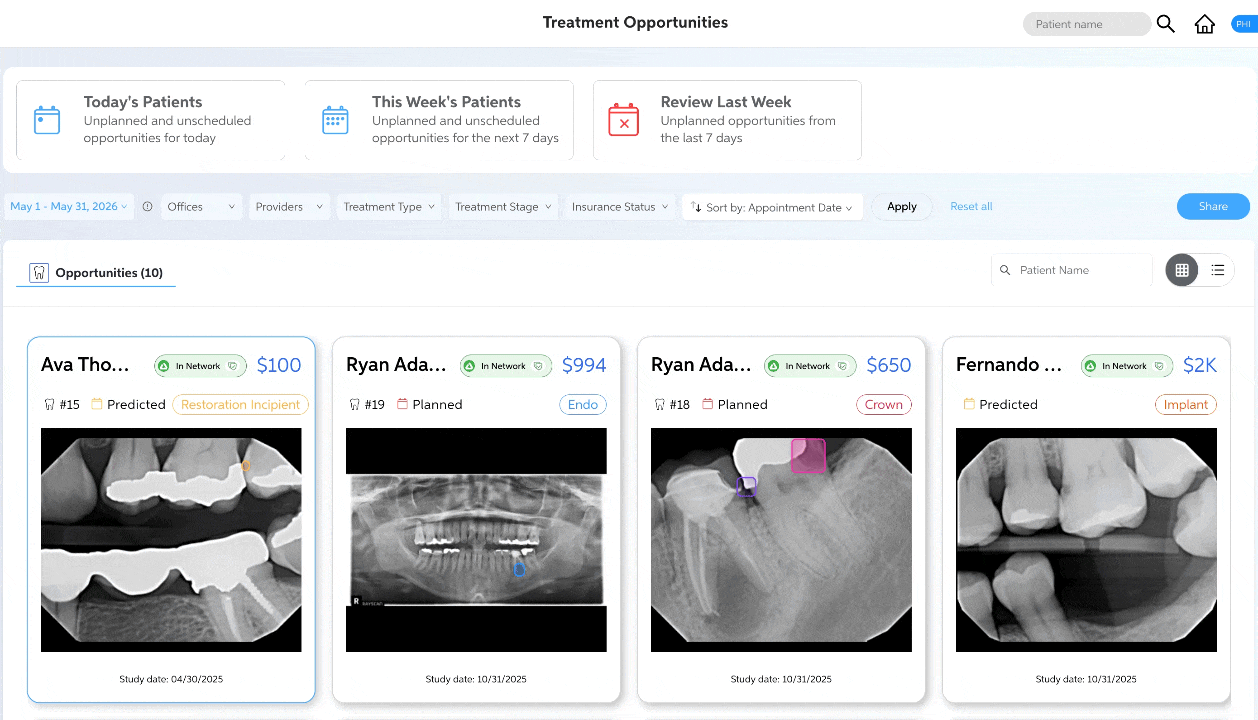The height and width of the screenshot is (720, 1258).
Task: Open the Offices dropdown
Action: (x=202, y=207)
